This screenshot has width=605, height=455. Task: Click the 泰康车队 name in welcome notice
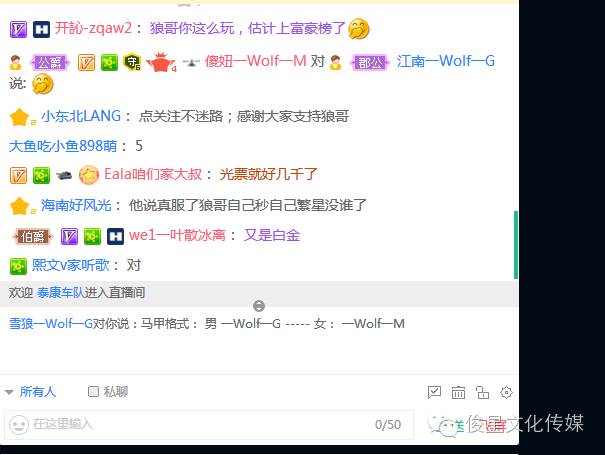point(61,293)
